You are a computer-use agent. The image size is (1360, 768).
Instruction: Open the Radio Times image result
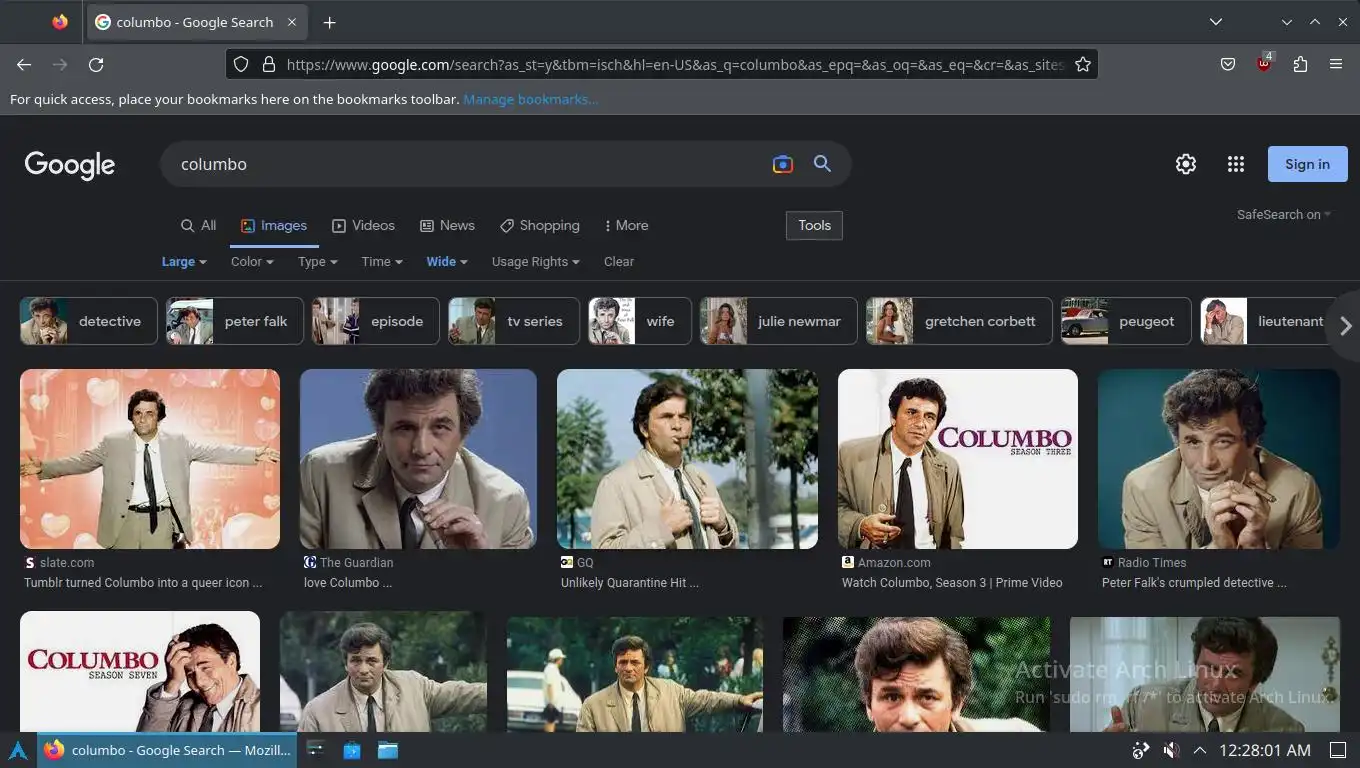[1219, 459]
